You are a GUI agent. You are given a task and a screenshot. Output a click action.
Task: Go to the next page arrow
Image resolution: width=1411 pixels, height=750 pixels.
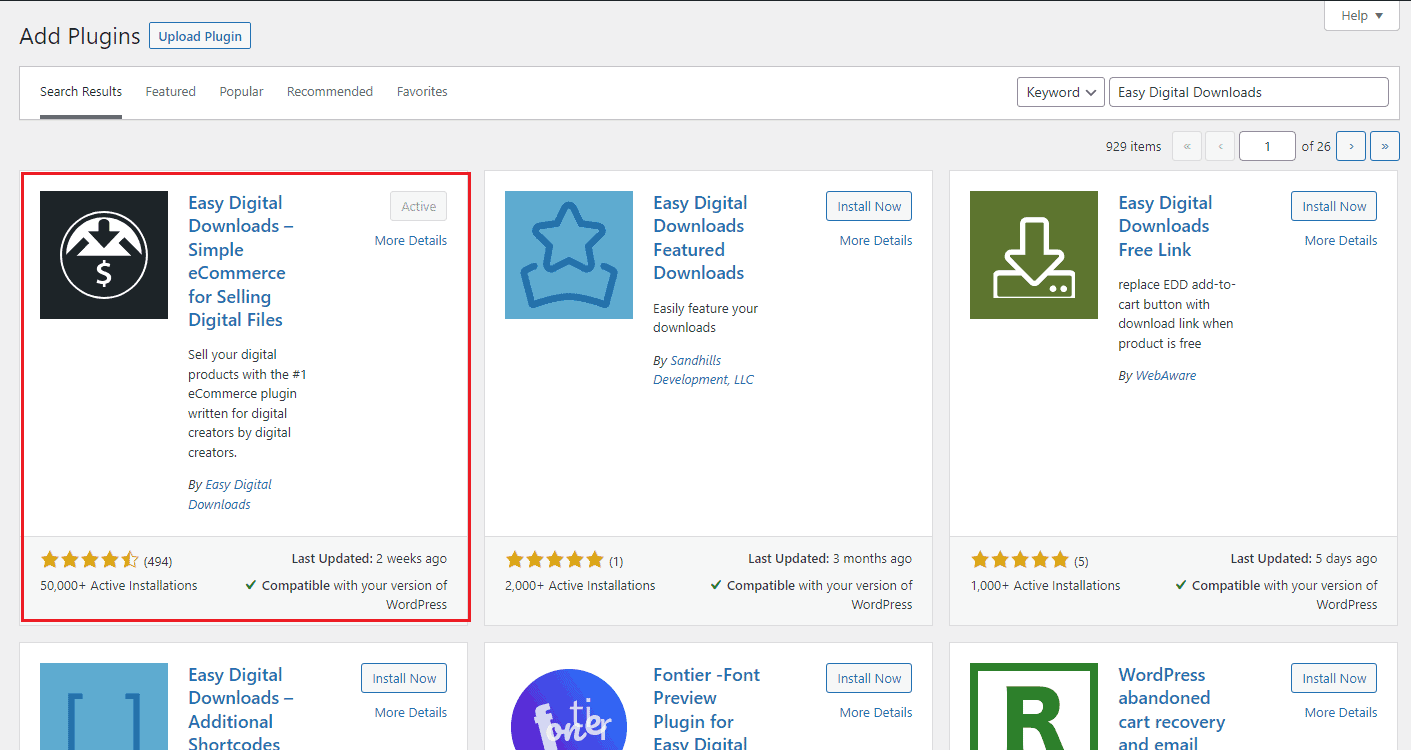(1351, 146)
